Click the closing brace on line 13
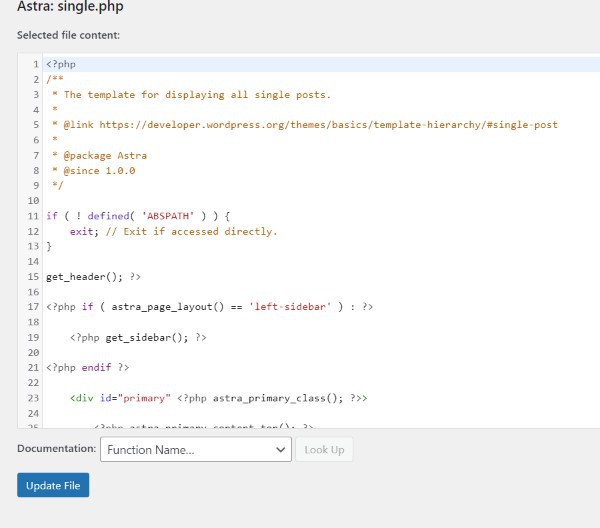600x528 pixels. click(x=49, y=246)
